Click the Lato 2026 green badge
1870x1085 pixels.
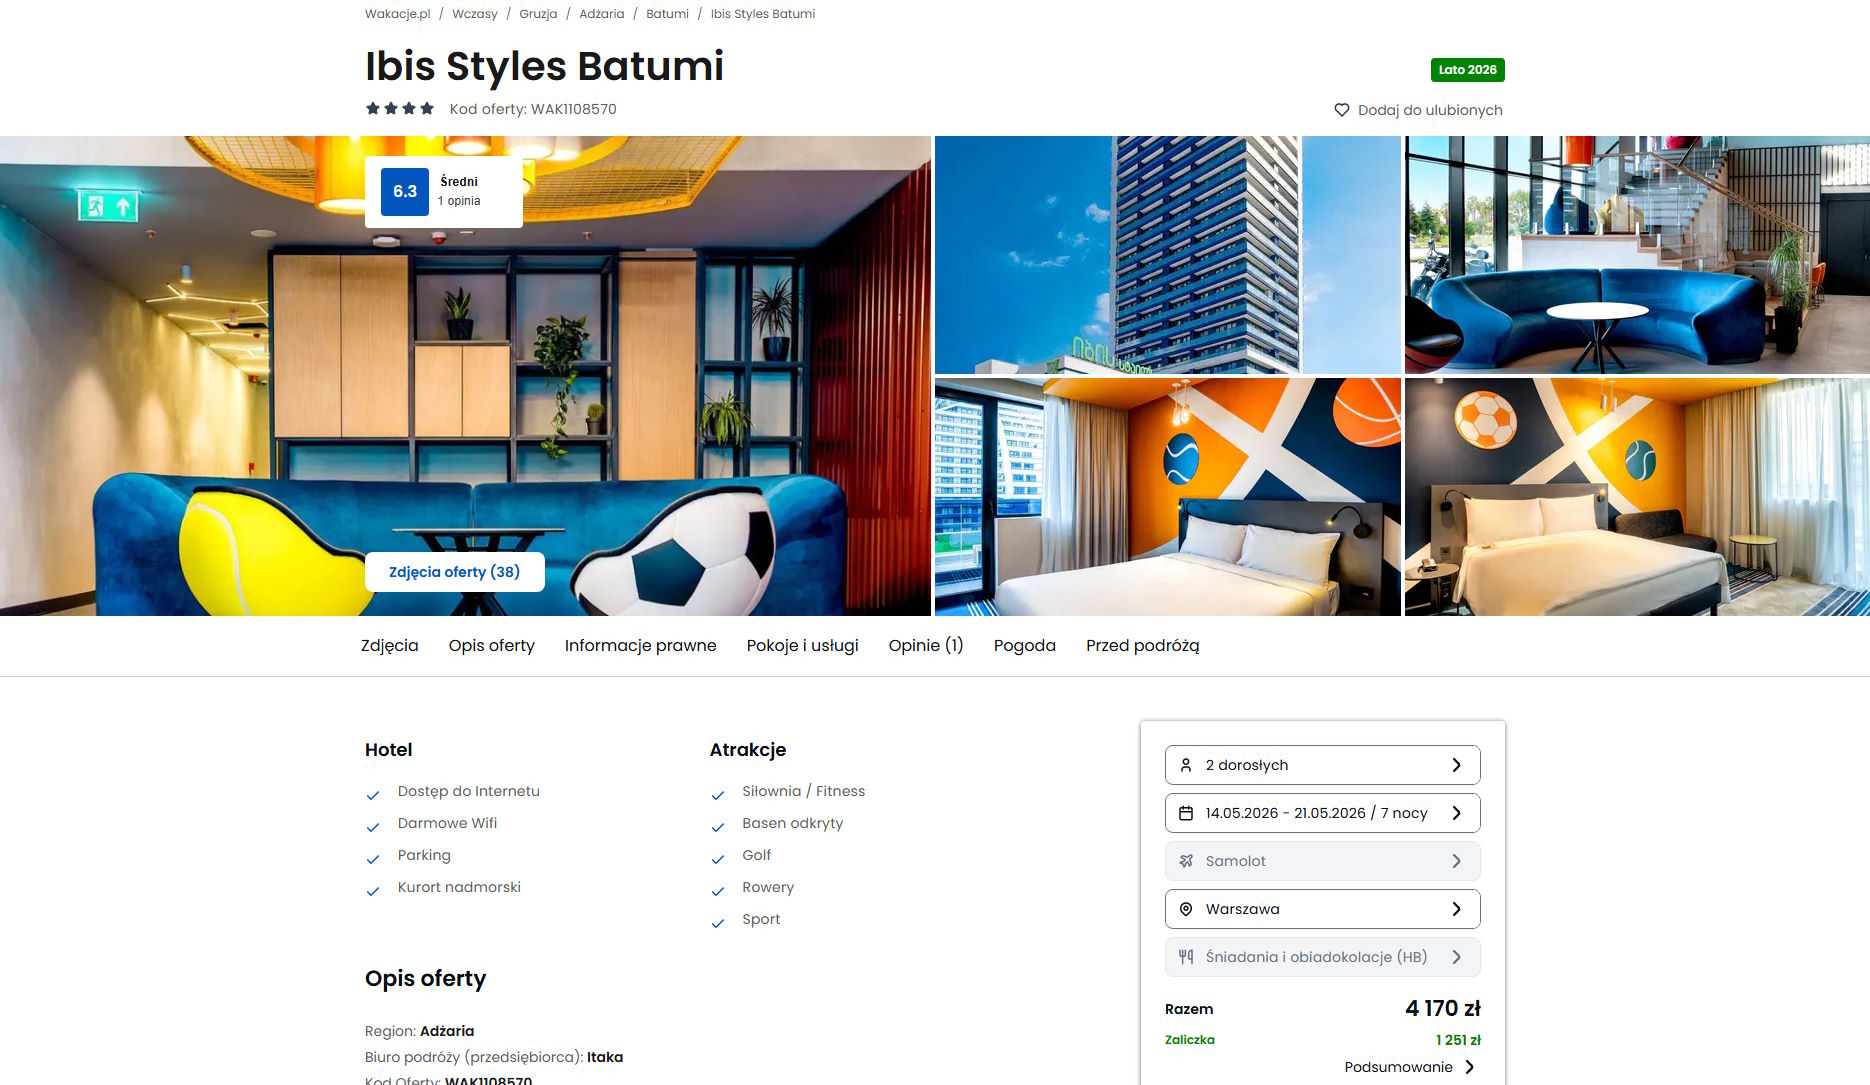click(x=1467, y=70)
